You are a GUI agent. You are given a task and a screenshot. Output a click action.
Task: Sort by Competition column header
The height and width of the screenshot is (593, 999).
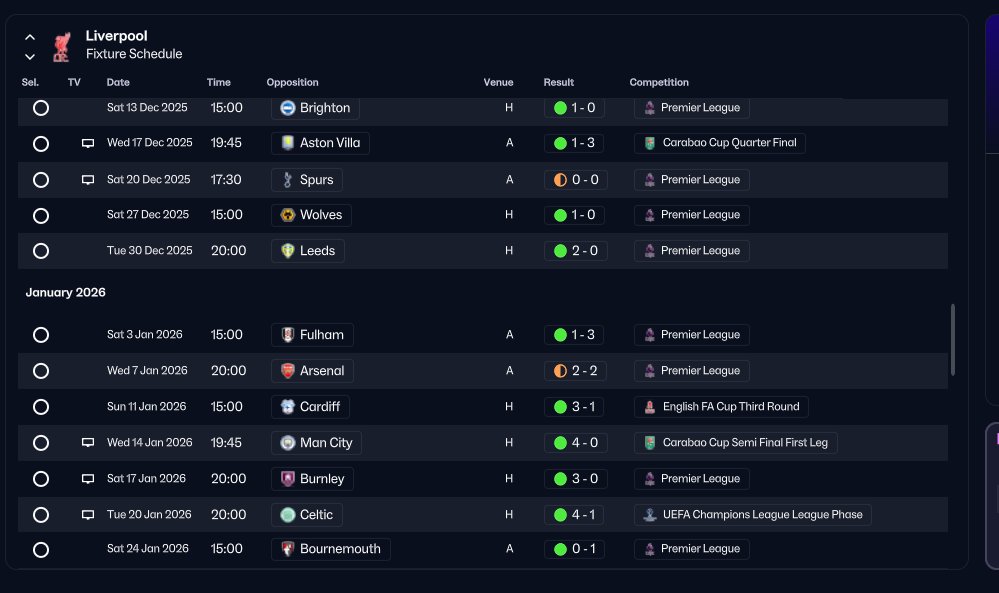click(x=659, y=82)
